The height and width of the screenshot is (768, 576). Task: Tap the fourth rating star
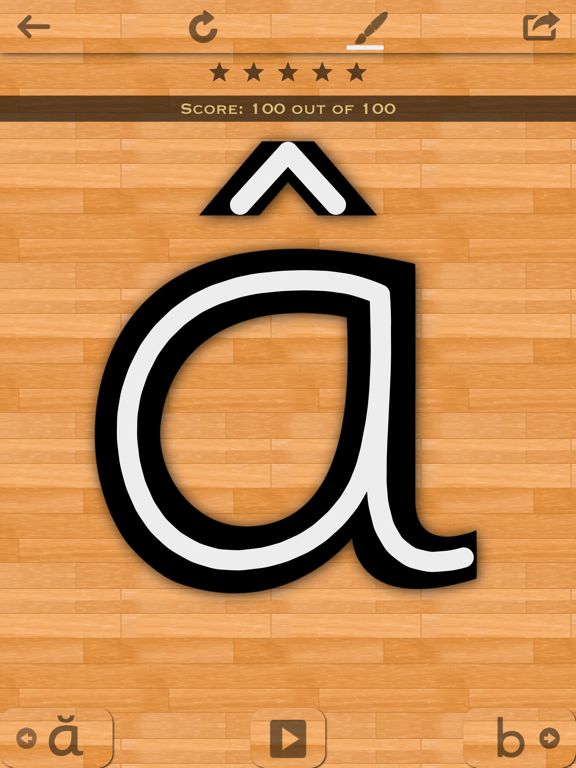point(322,72)
